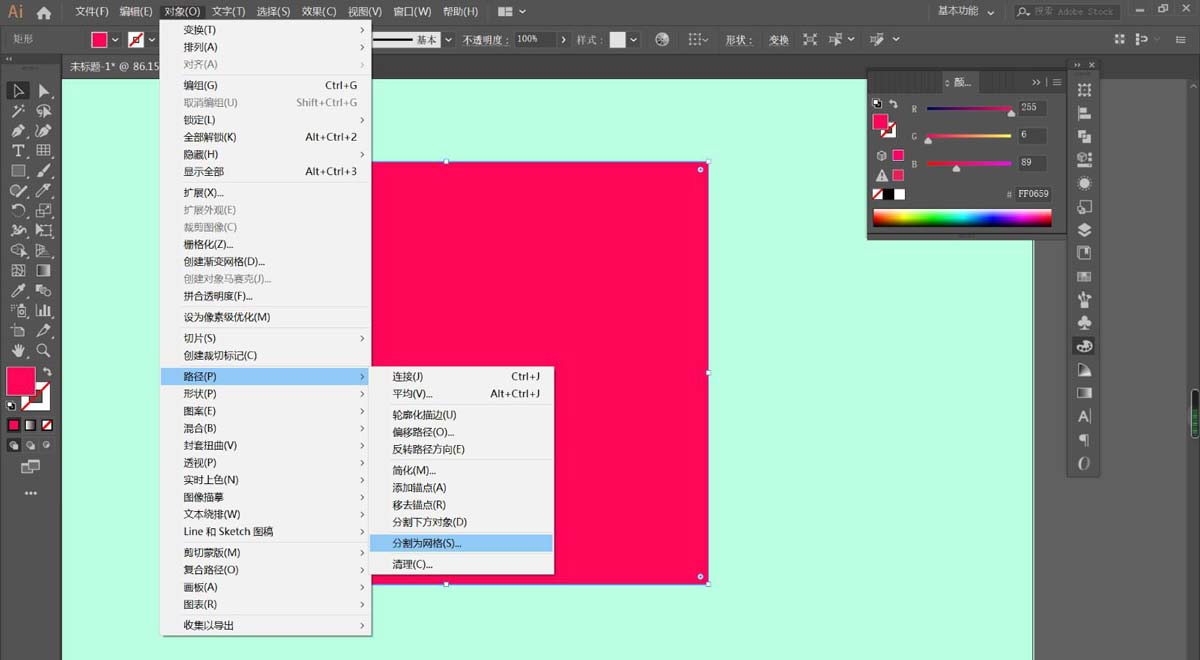Select the Type tool
This screenshot has width=1200, height=660.
18,150
